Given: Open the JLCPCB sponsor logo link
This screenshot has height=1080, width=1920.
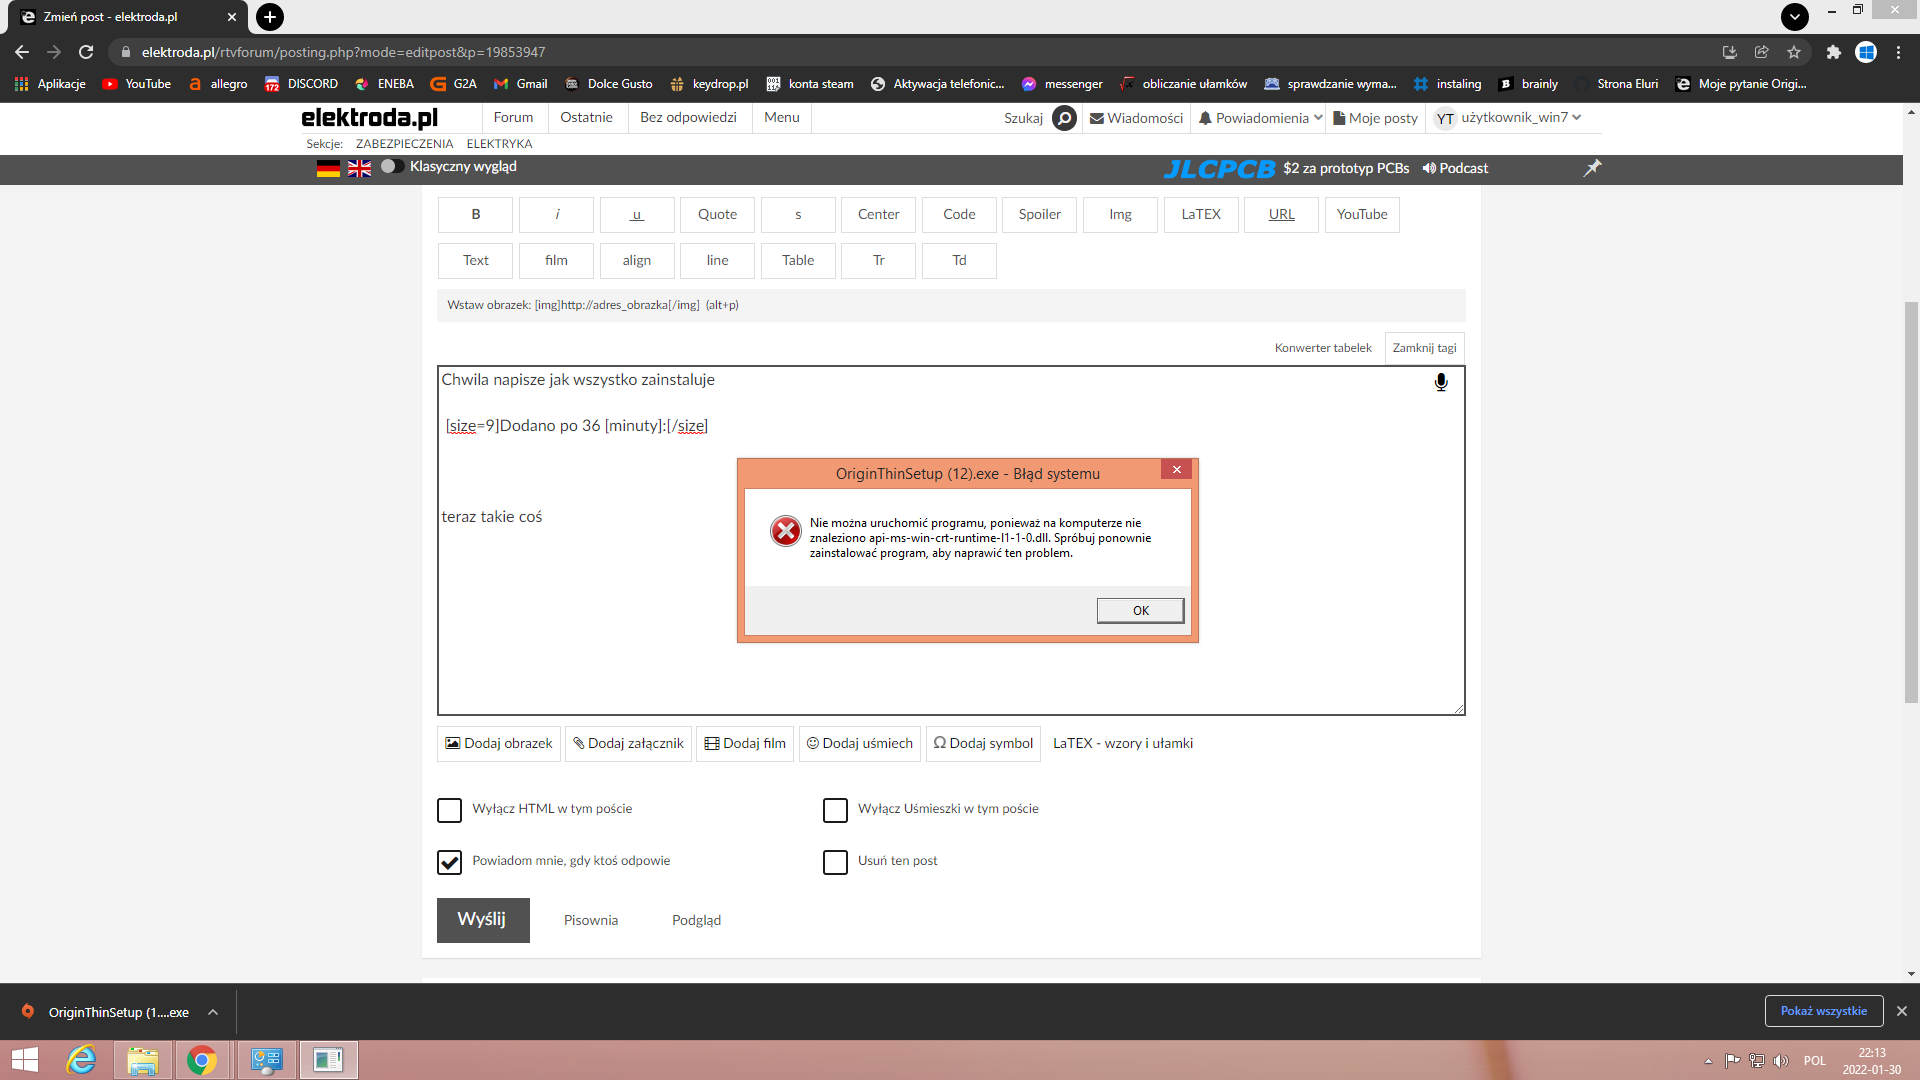Looking at the screenshot, I should pos(1219,168).
